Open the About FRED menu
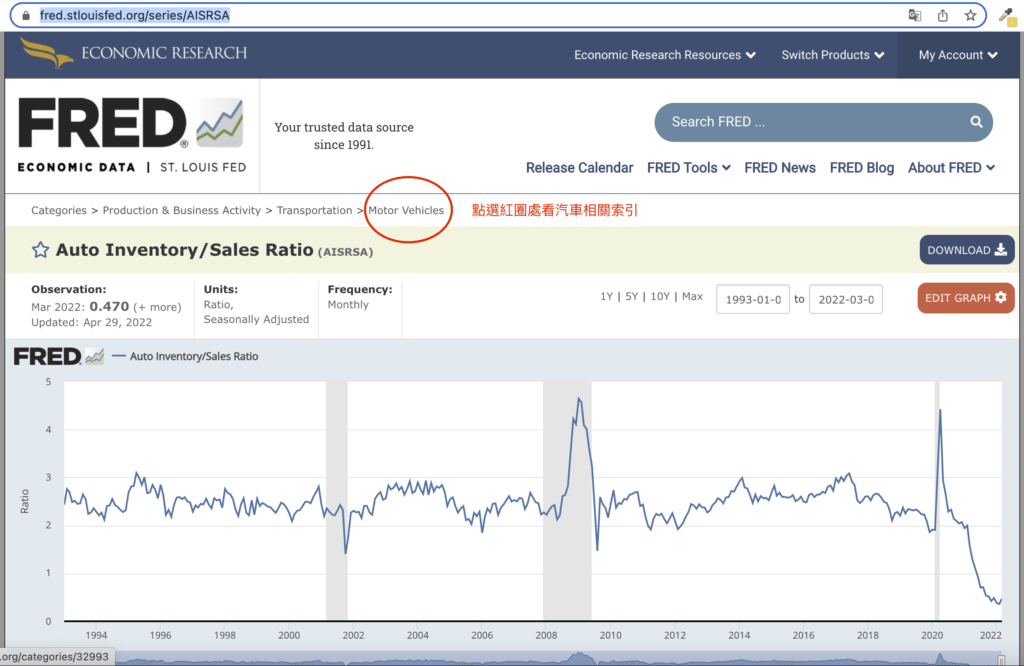 pos(951,168)
